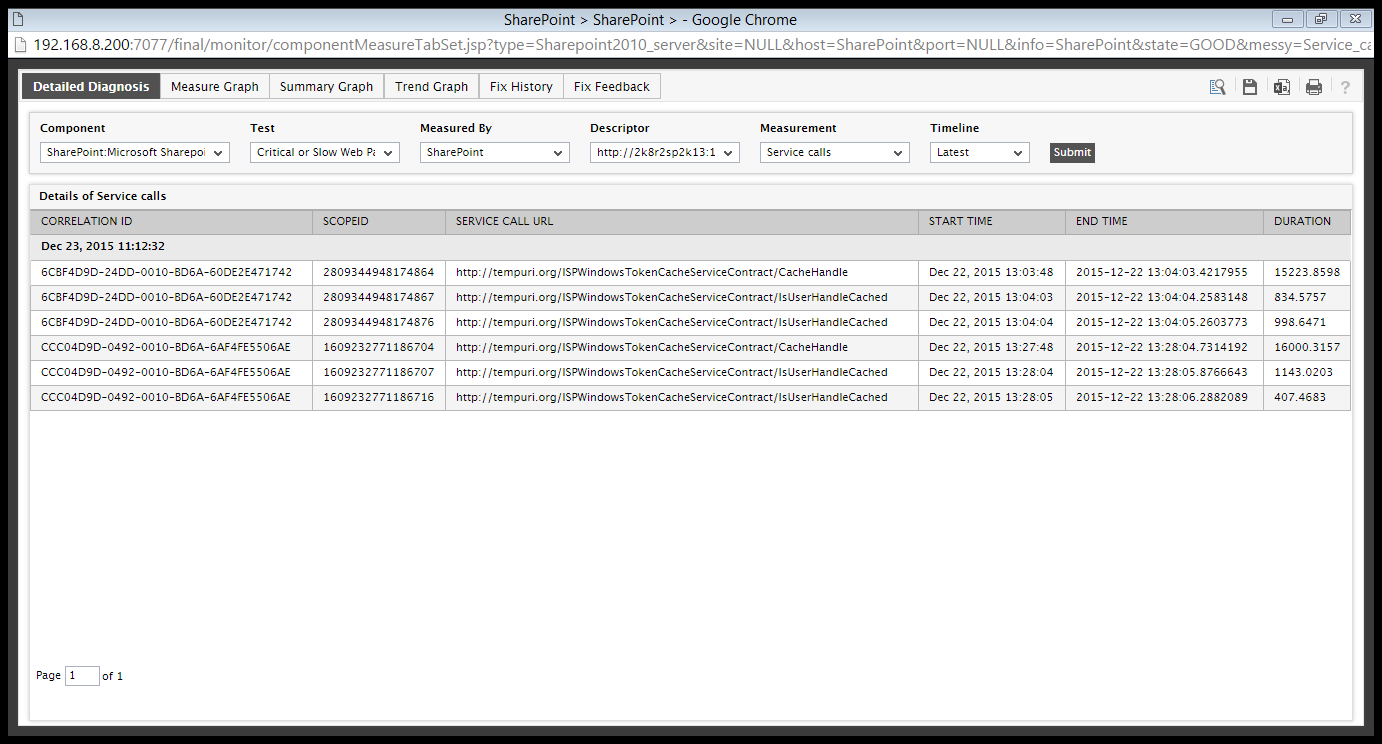Click the START TIME column header

(x=992, y=221)
